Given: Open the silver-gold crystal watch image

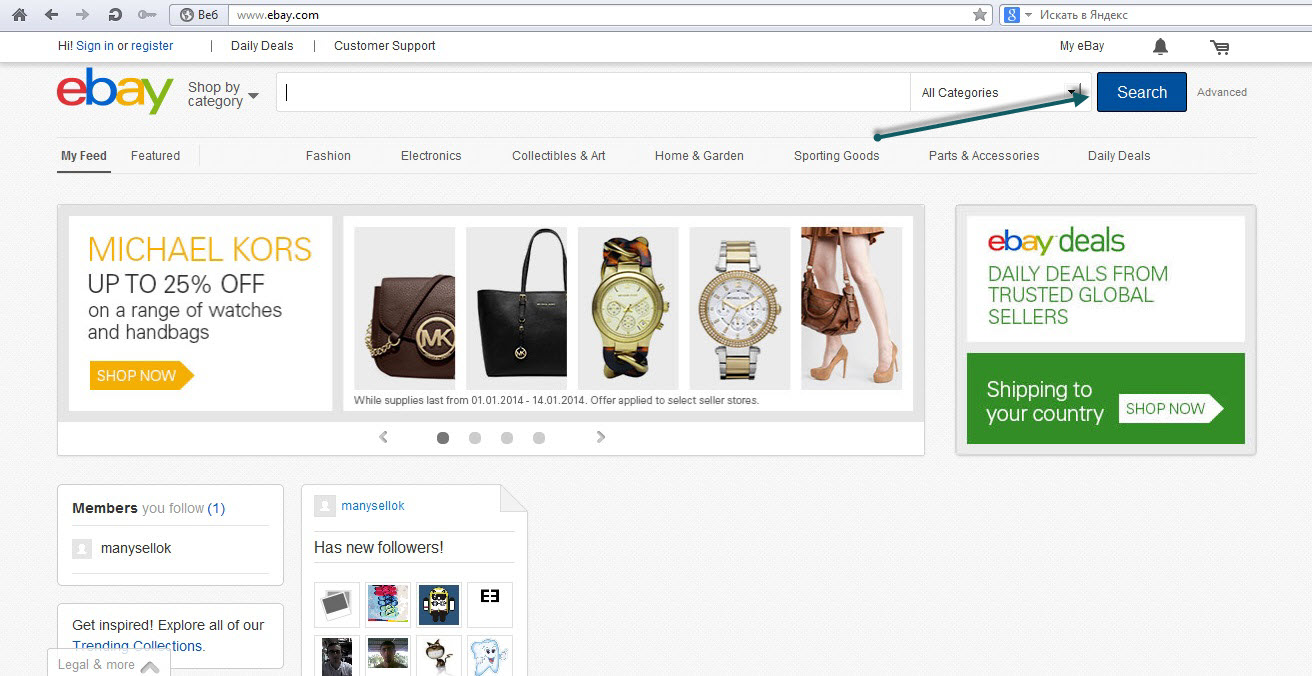Looking at the screenshot, I should click(x=740, y=309).
